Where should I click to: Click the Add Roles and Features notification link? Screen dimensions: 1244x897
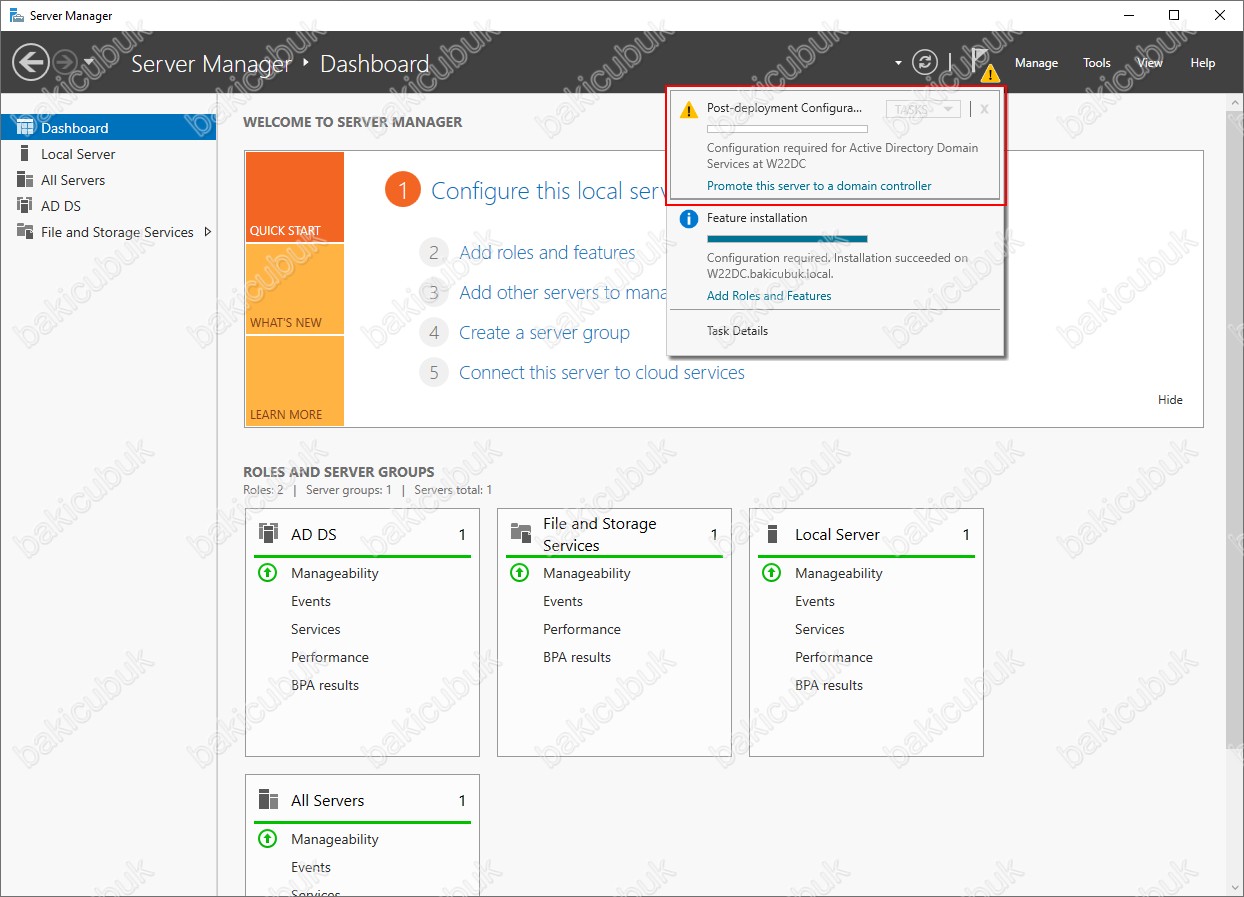tap(769, 296)
